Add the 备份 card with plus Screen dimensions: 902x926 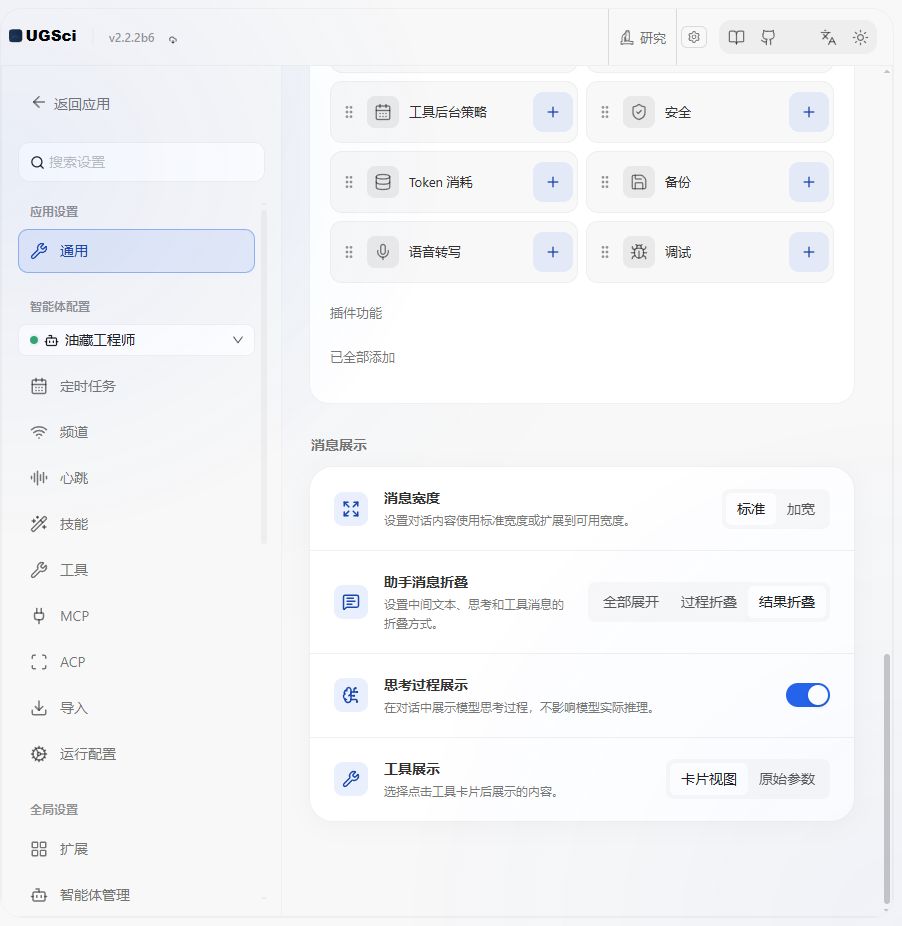[809, 182]
